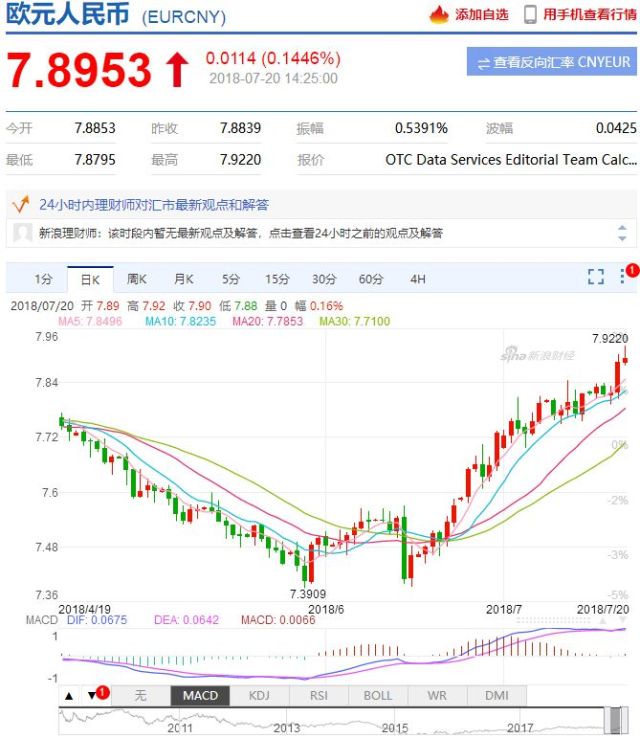Switch to the 周K chart tab

pos(136,279)
